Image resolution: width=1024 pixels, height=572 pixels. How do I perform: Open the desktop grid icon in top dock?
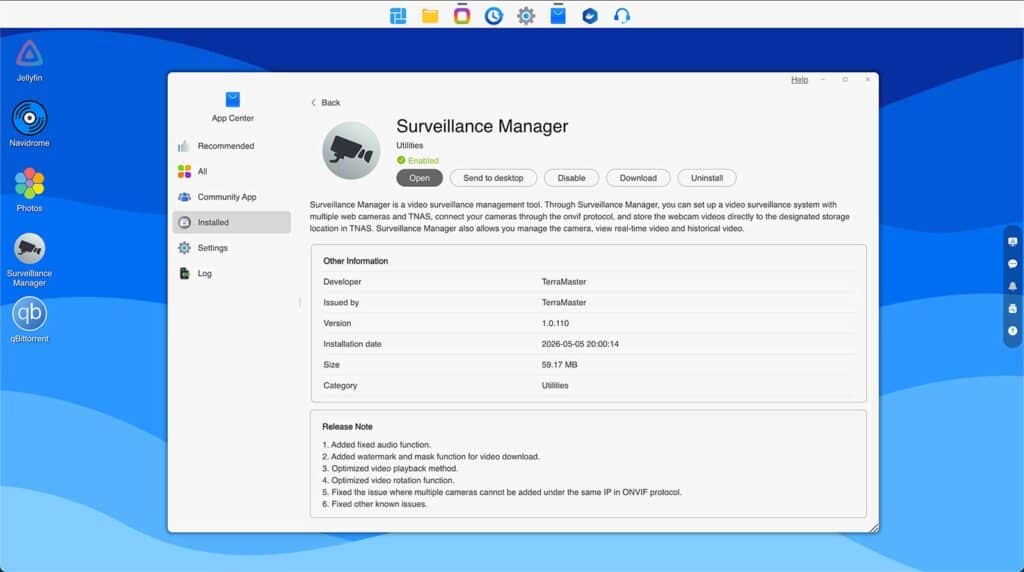(398, 16)
